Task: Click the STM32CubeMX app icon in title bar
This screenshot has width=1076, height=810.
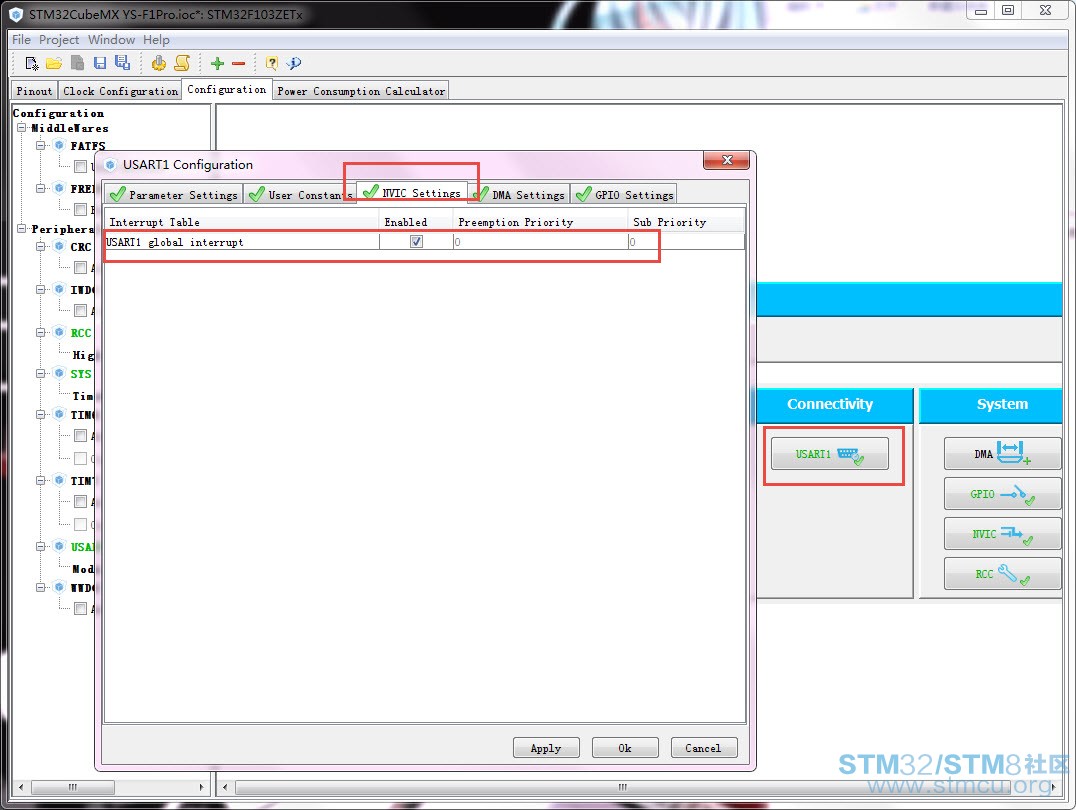Action: [16, 14]
